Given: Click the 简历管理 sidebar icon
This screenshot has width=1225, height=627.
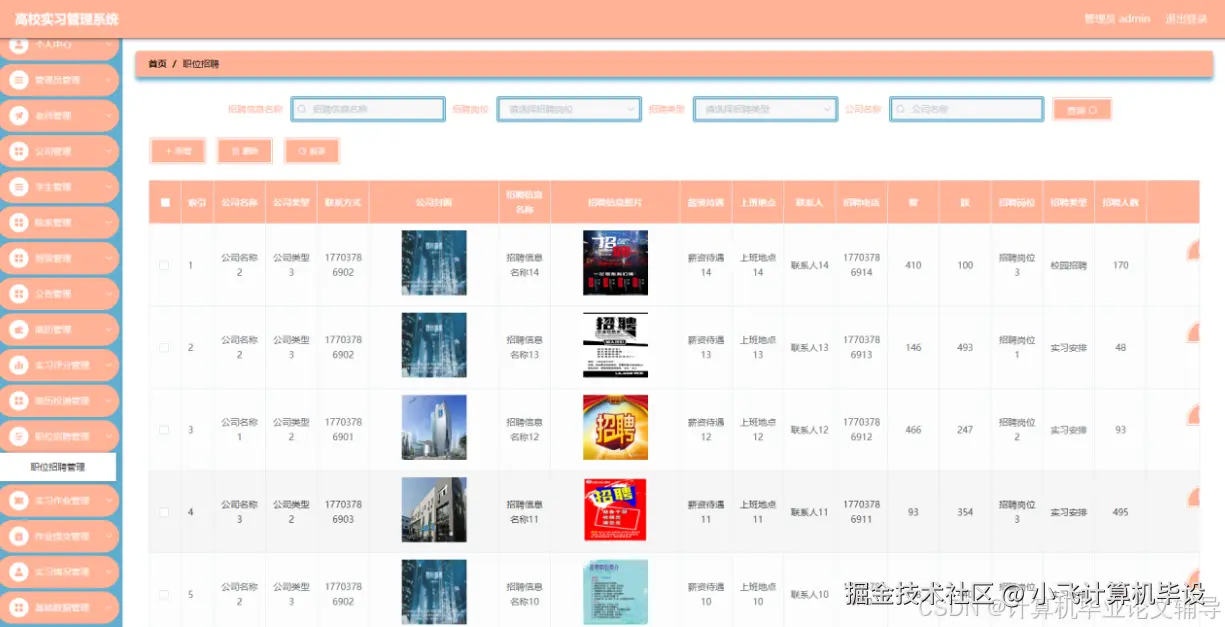Looking at the screenshot, I should click(x=18, y=329).
